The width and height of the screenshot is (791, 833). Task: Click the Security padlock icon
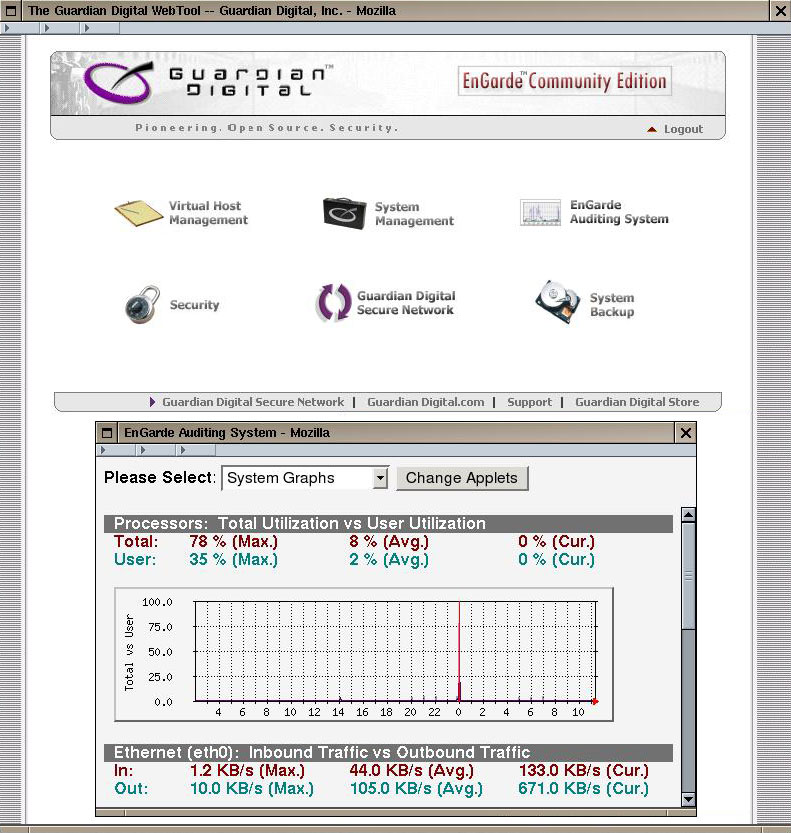point(142,304)
